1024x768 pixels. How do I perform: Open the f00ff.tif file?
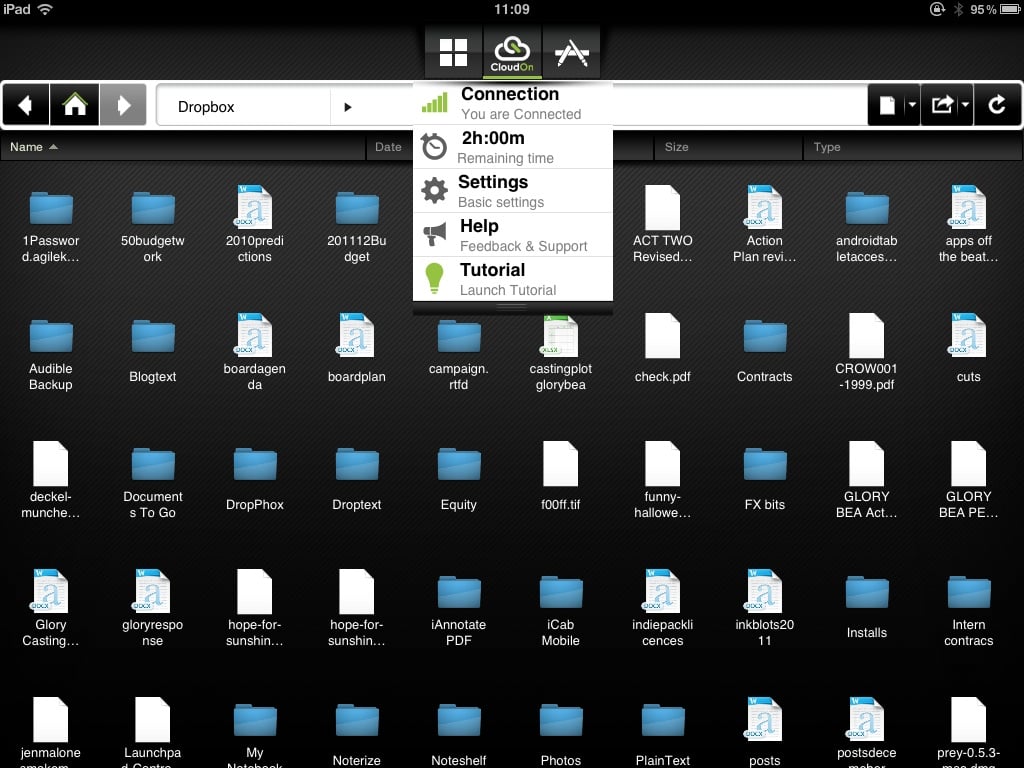[x=560, y=477]
